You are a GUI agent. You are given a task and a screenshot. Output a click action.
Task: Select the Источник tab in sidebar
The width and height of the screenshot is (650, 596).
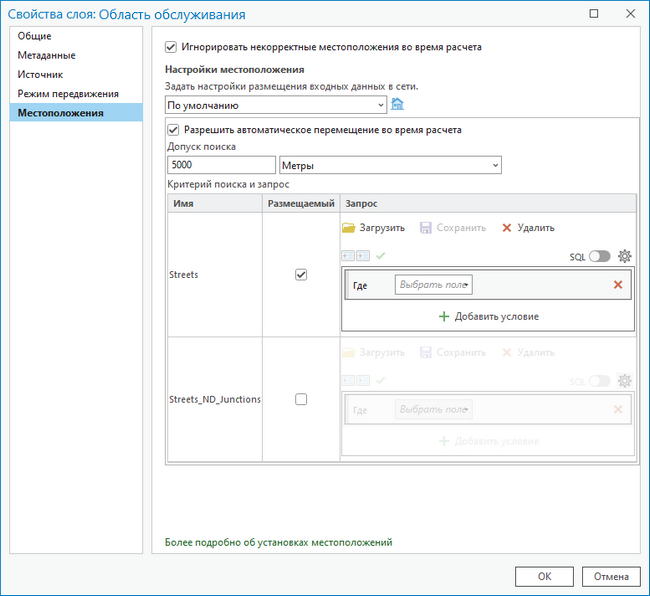point(40,74)
